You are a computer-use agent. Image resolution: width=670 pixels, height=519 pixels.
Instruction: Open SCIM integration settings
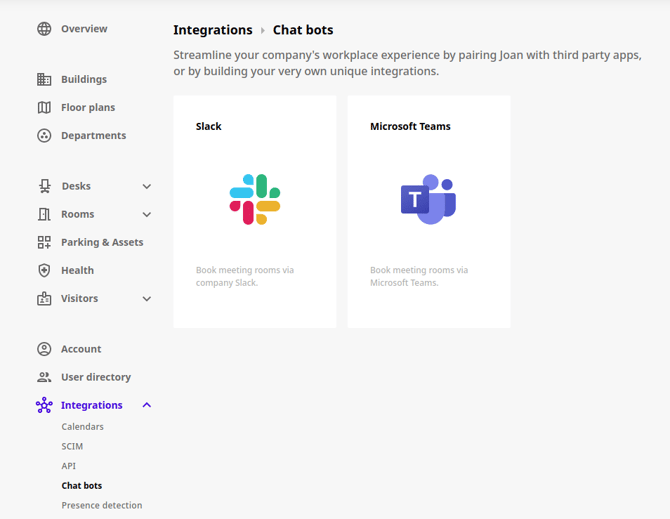pos(72,446)
